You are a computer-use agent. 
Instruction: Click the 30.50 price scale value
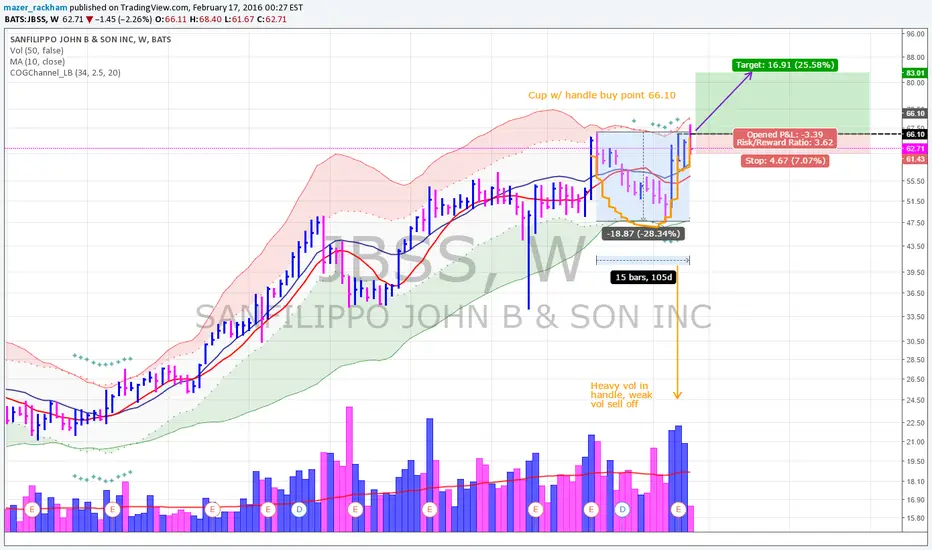[915, 341]
